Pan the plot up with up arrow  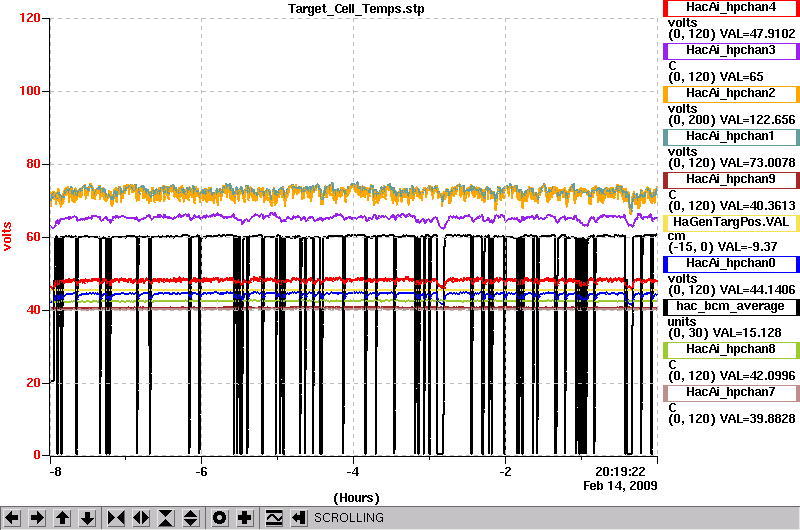pyautogui.click(x=62, y=518)
